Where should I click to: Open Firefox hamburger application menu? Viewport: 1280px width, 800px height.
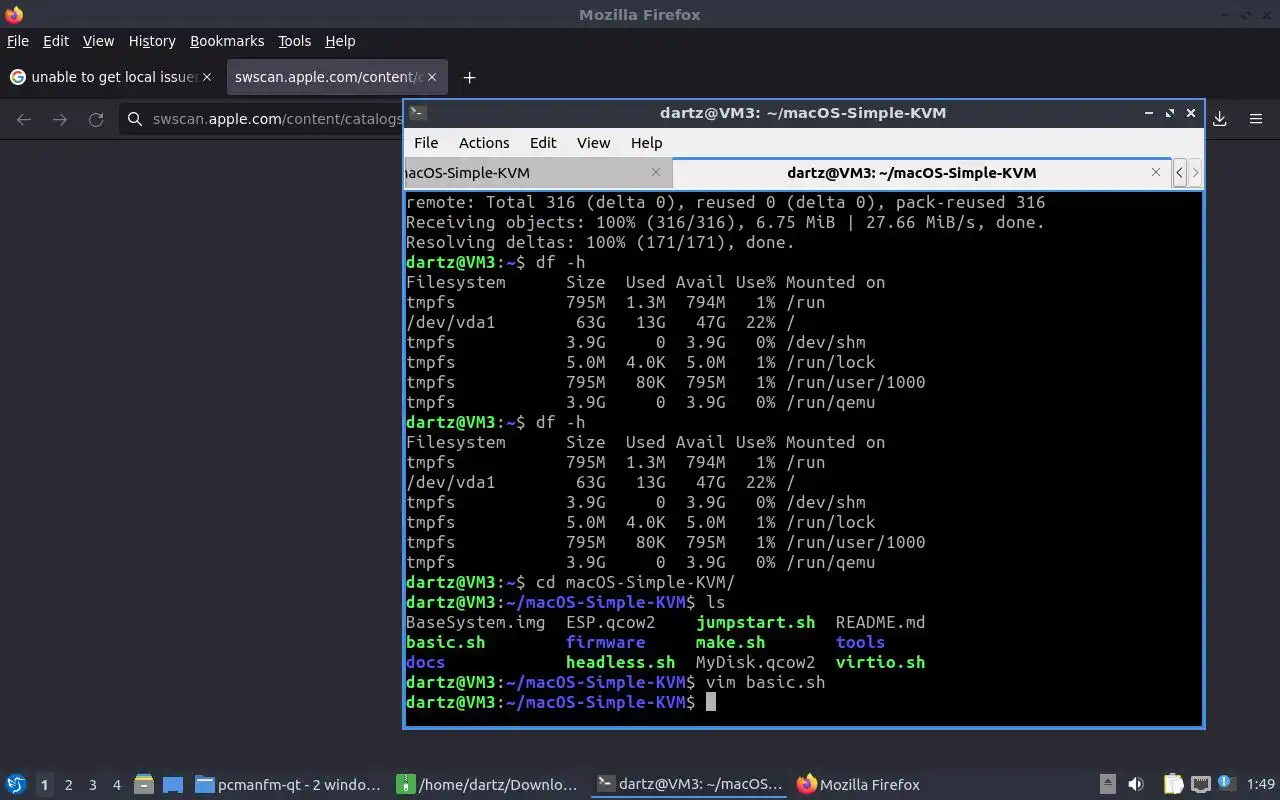tap(1256, 119)
